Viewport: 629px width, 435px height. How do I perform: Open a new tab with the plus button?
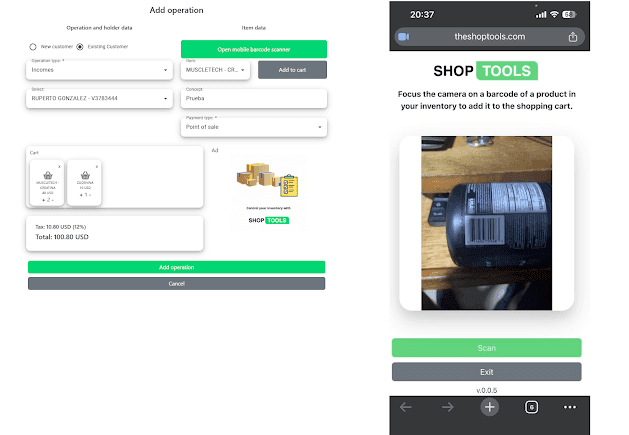489,407
